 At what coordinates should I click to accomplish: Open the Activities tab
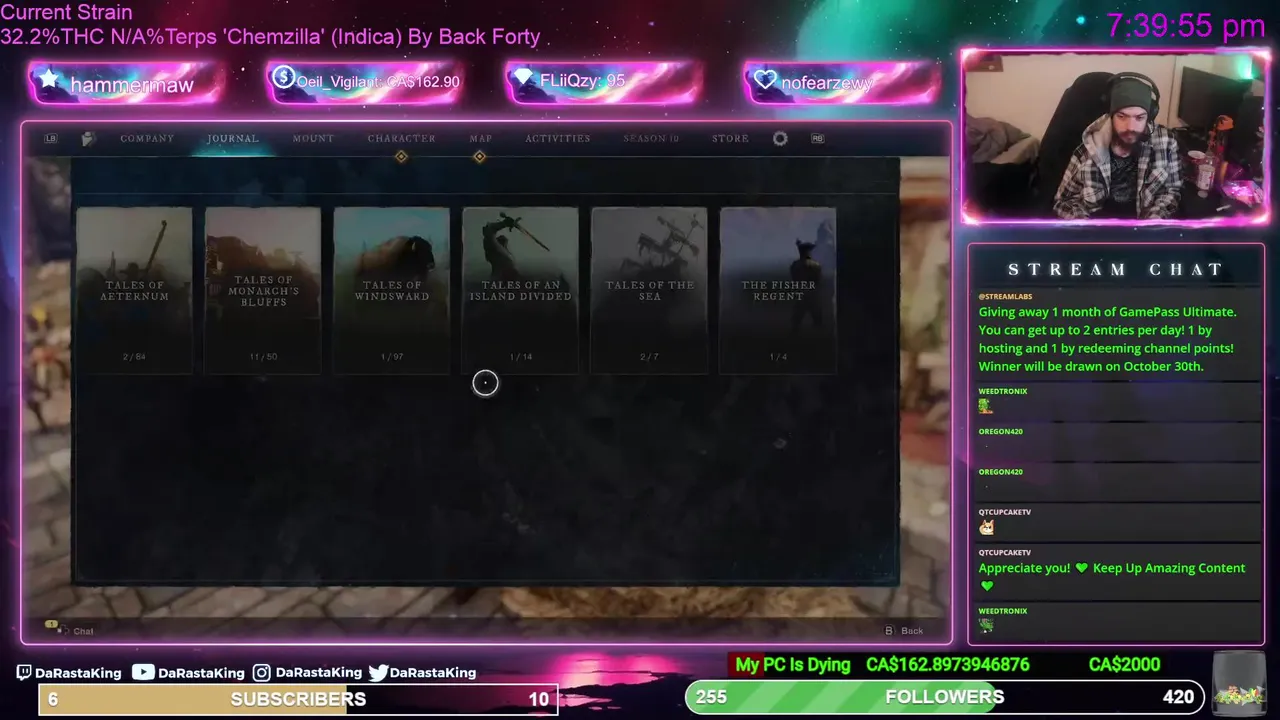(x=558, y=139)
